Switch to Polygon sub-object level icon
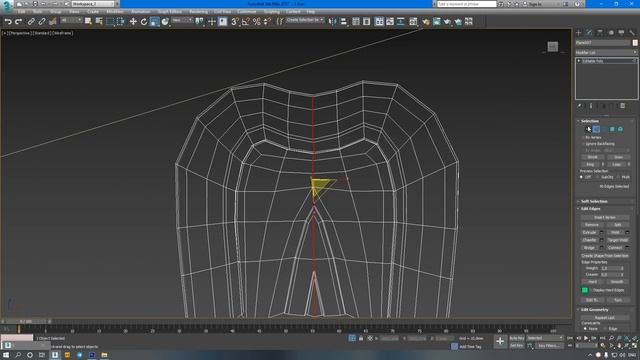The width and height of the screenshot is (640, 360). coord(612,129)
